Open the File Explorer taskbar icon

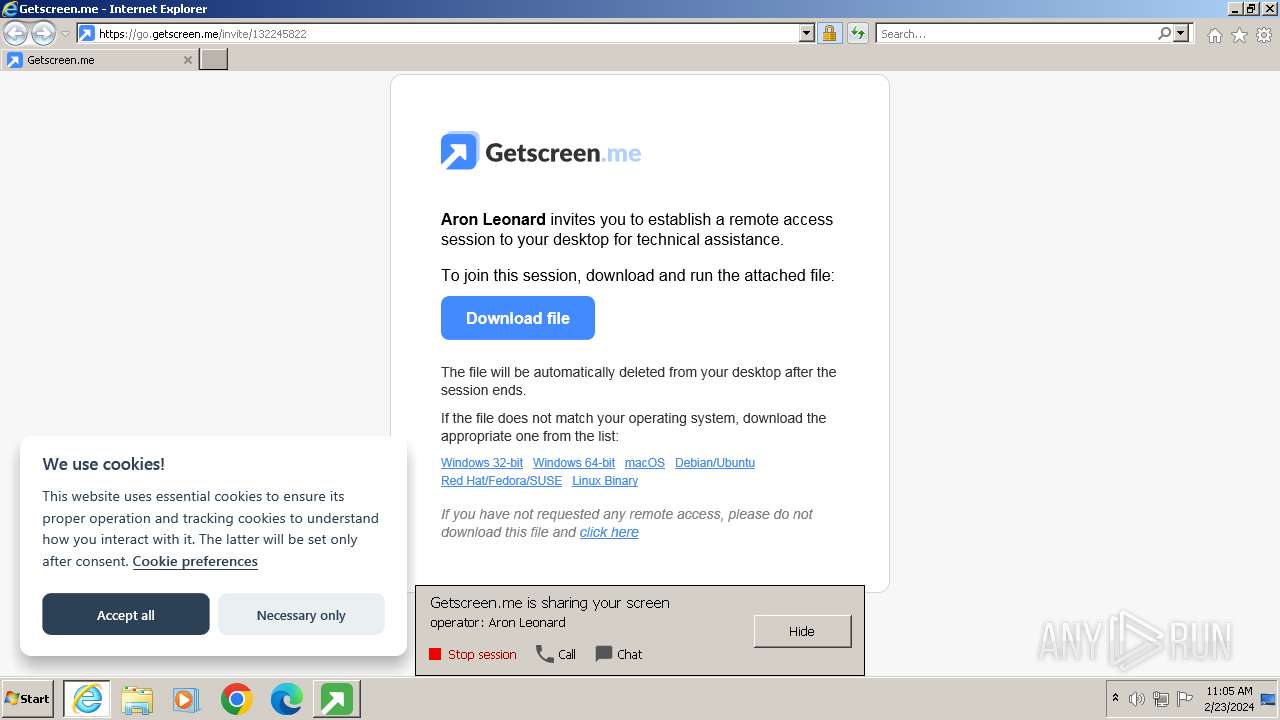click(137, 699)
